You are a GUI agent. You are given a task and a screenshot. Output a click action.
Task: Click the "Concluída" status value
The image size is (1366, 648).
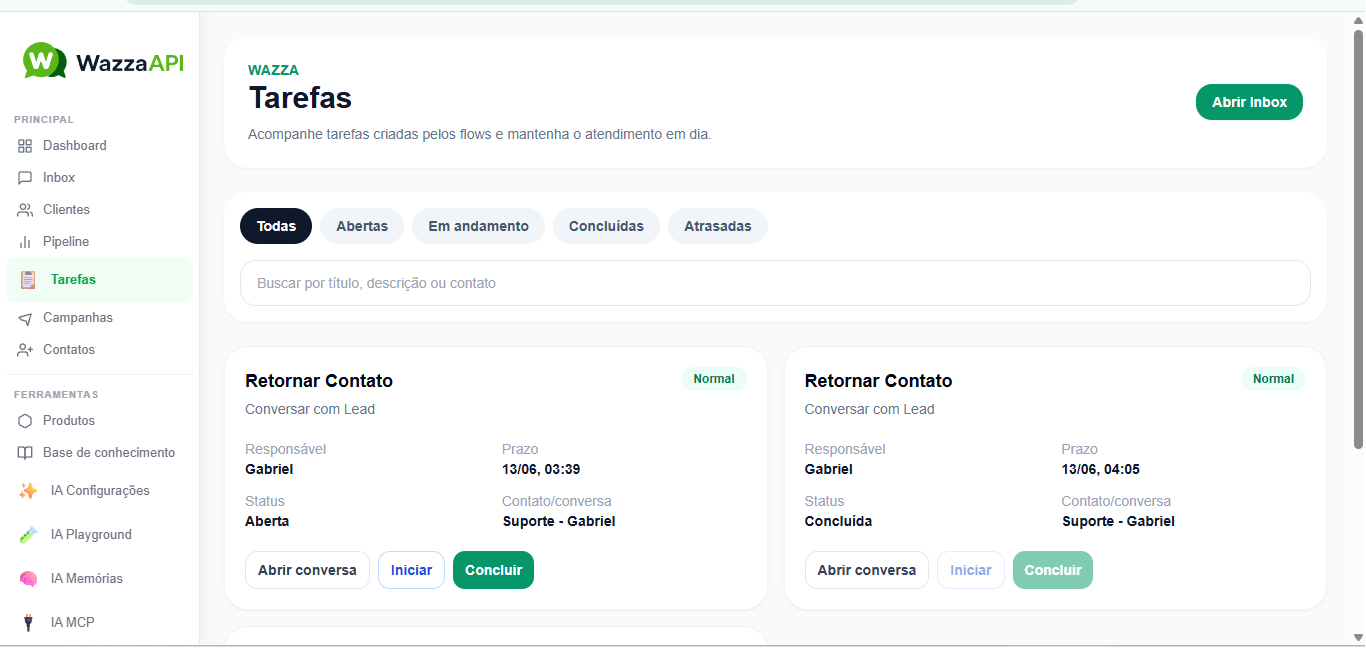[838, 521]
